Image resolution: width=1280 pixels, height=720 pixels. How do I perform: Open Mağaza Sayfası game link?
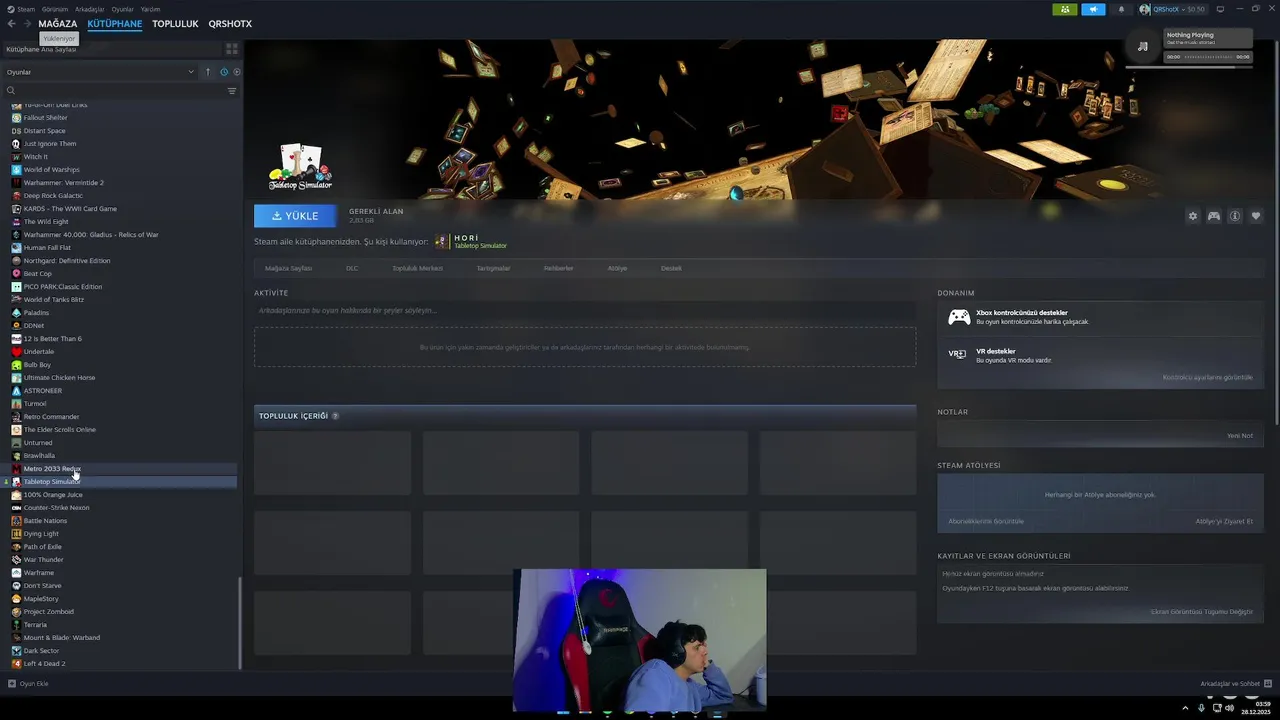click(288, 268)
